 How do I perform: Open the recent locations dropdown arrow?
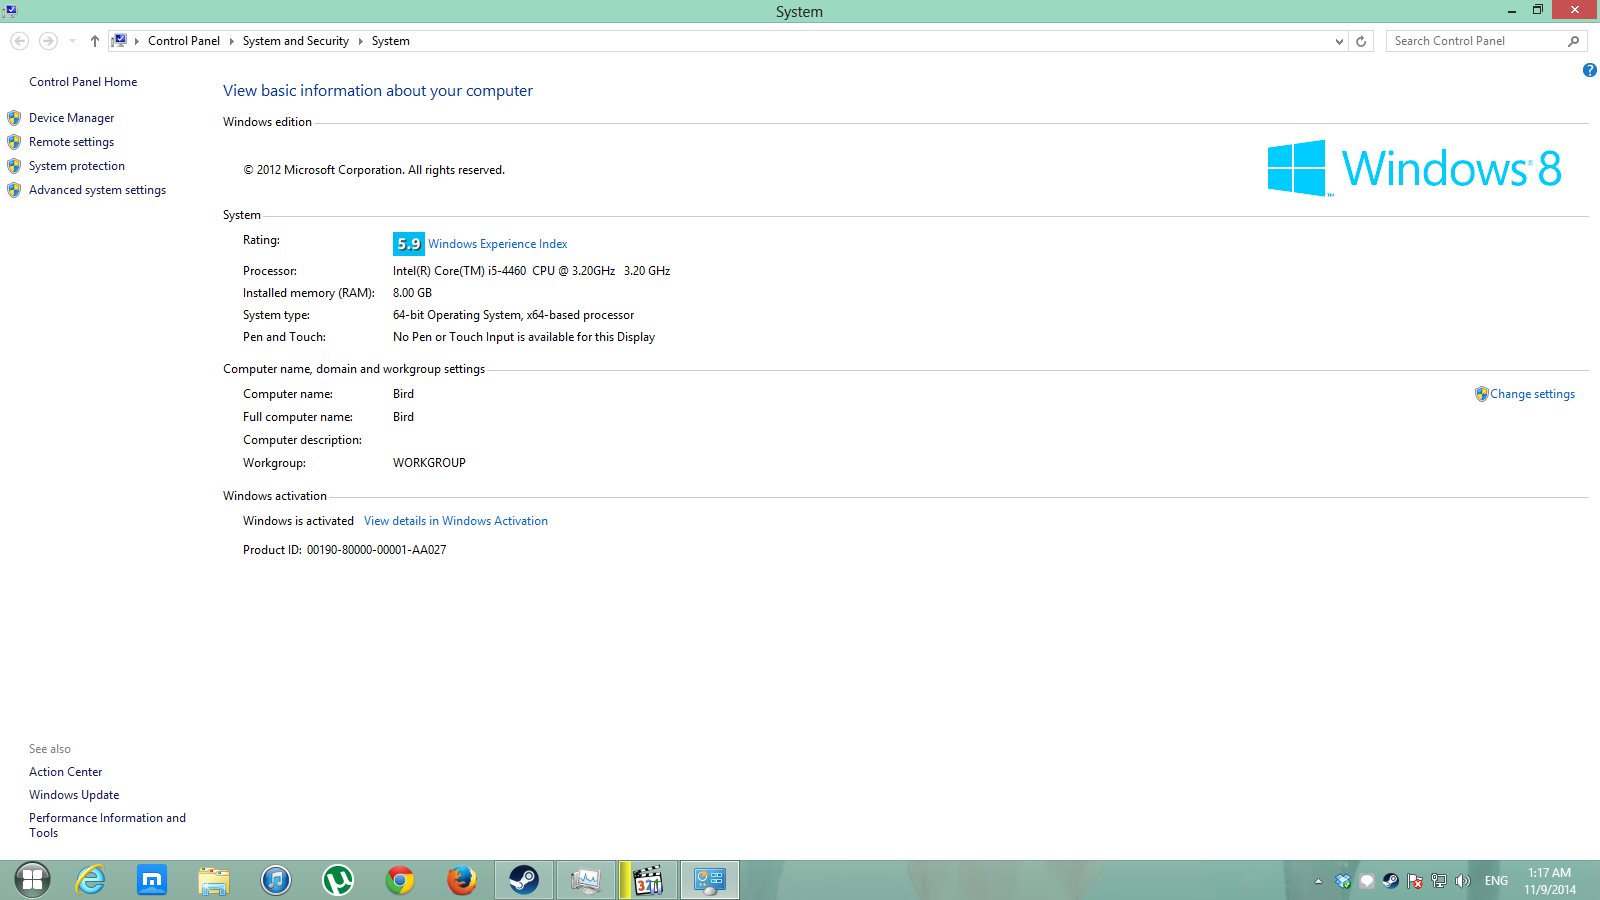point(72,41)
